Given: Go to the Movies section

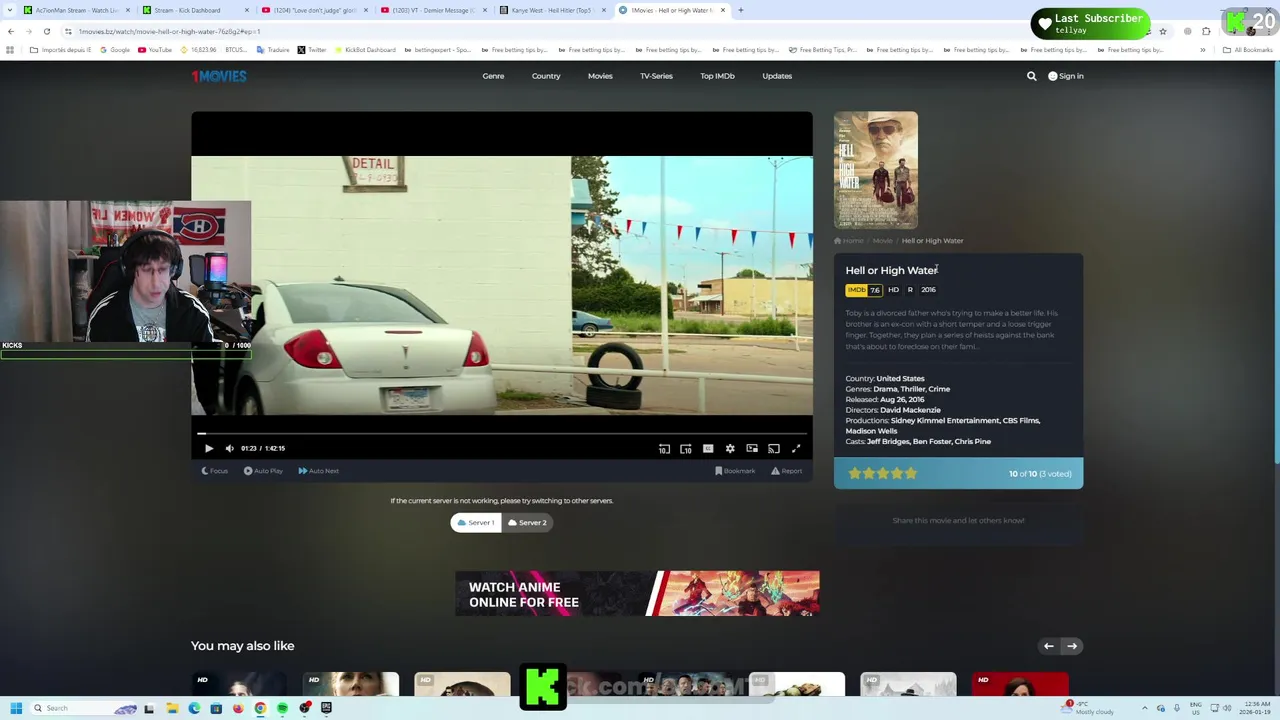Looking at the screenshot, I should pyautogui.click(x=600, y=76).
